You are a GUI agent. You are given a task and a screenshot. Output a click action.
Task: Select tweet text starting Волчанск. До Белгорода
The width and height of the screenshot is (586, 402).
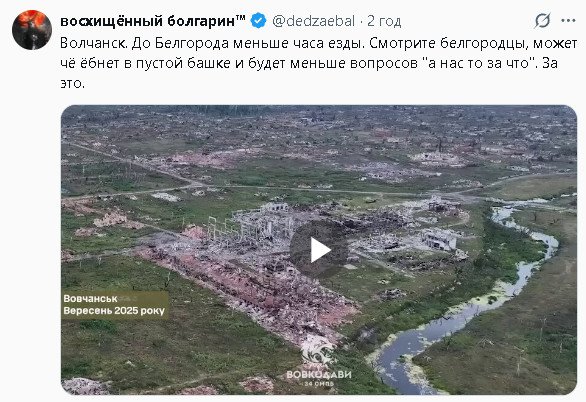coord(318,63)
